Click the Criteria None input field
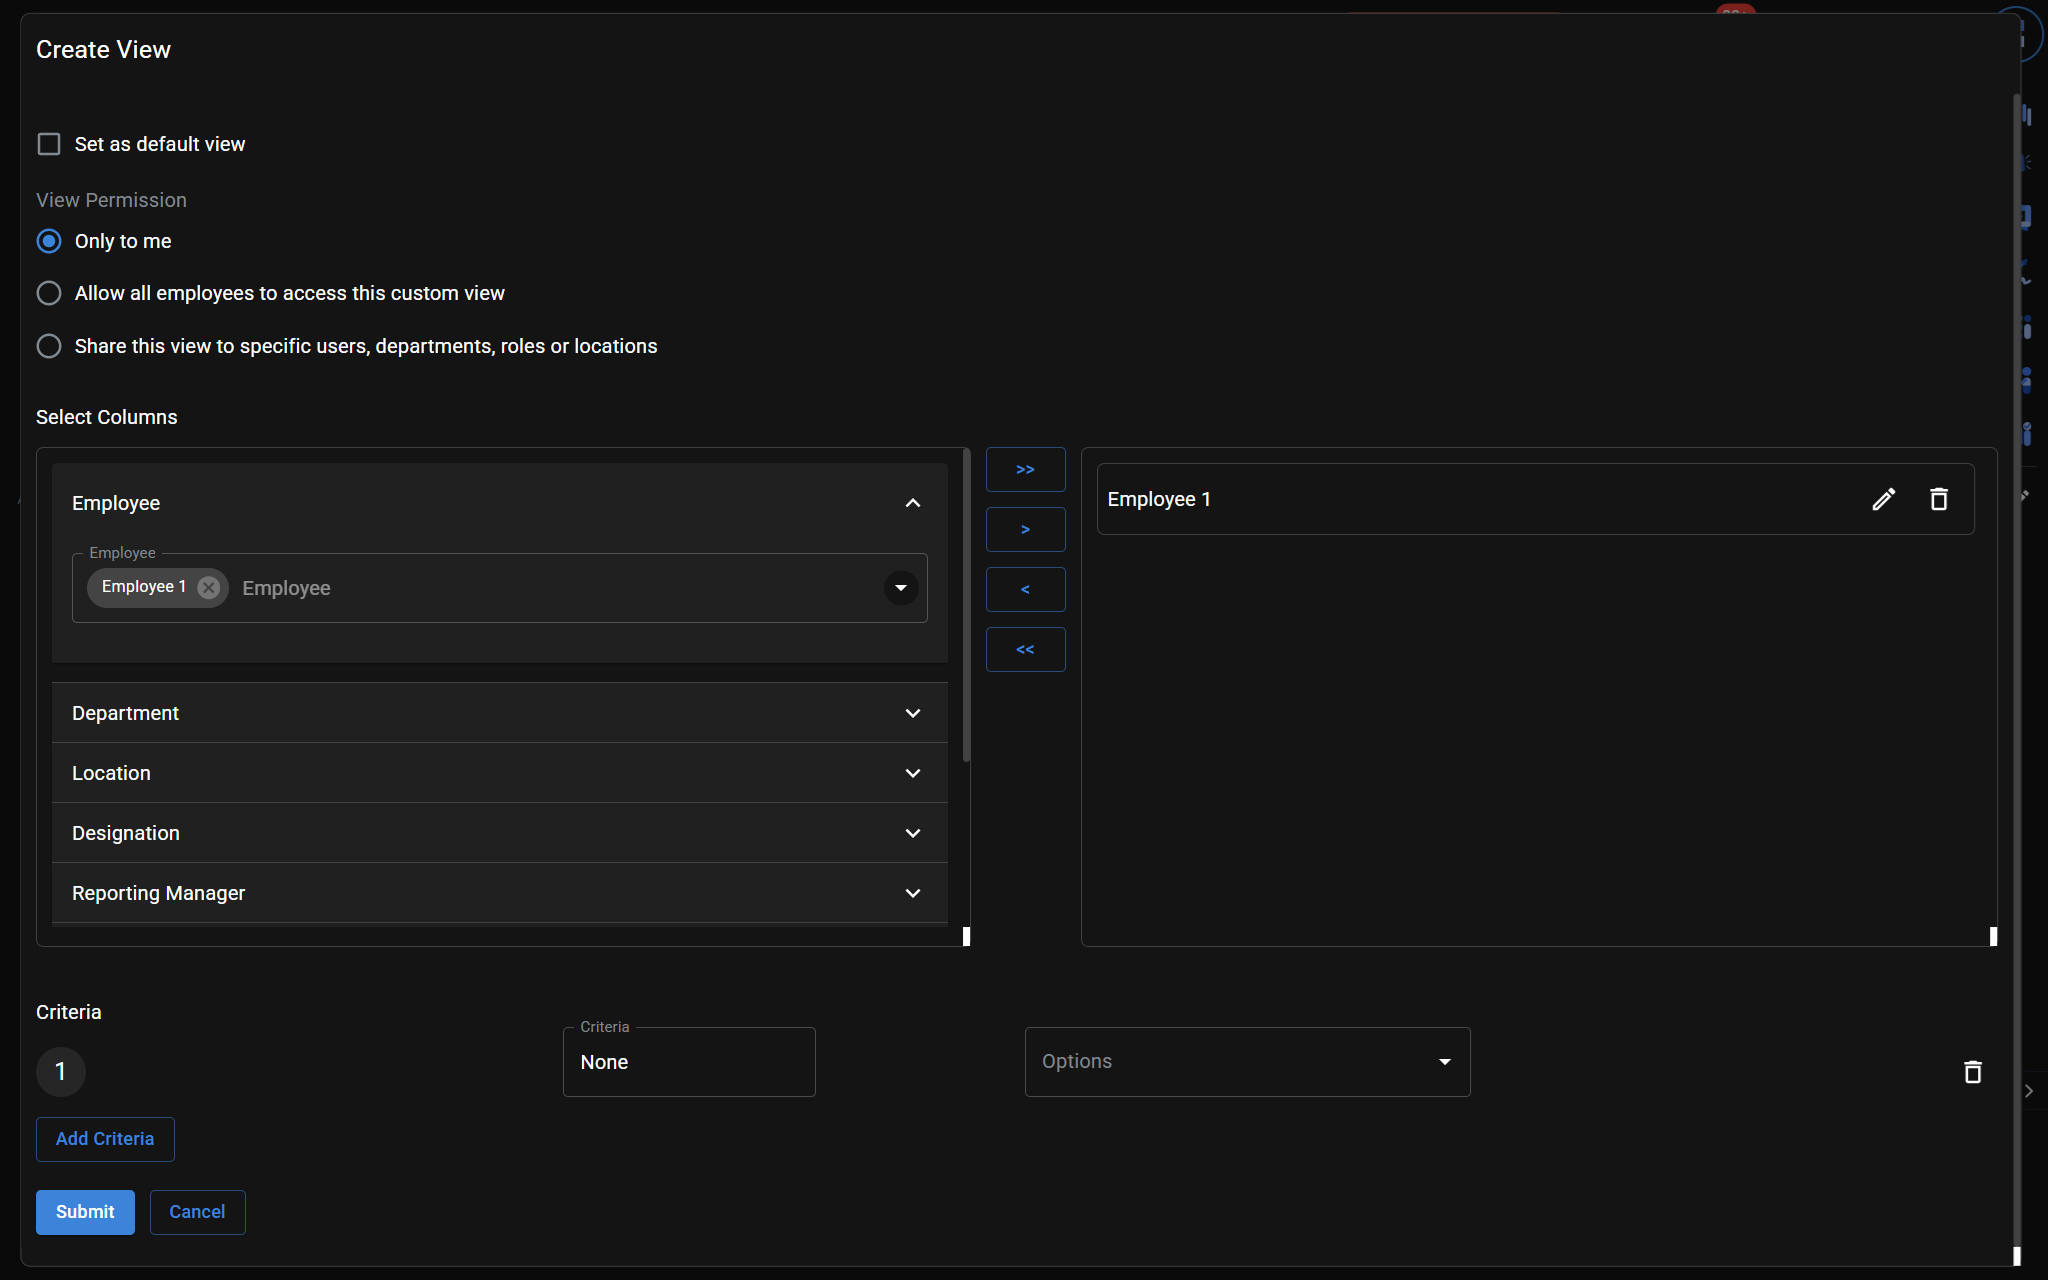Viewport: 2048px width, 1280px height. [x=688, y=1062]
